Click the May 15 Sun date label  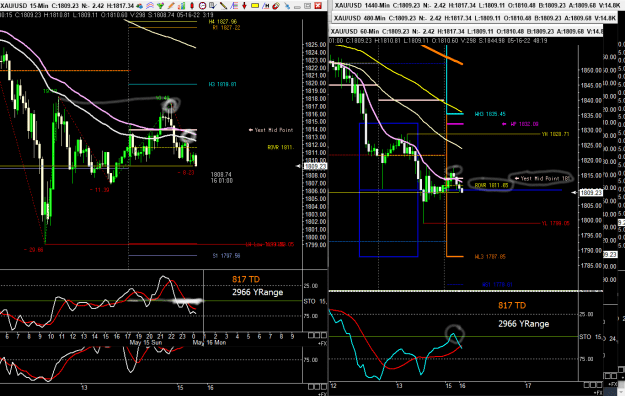click(x=145, y=343)
